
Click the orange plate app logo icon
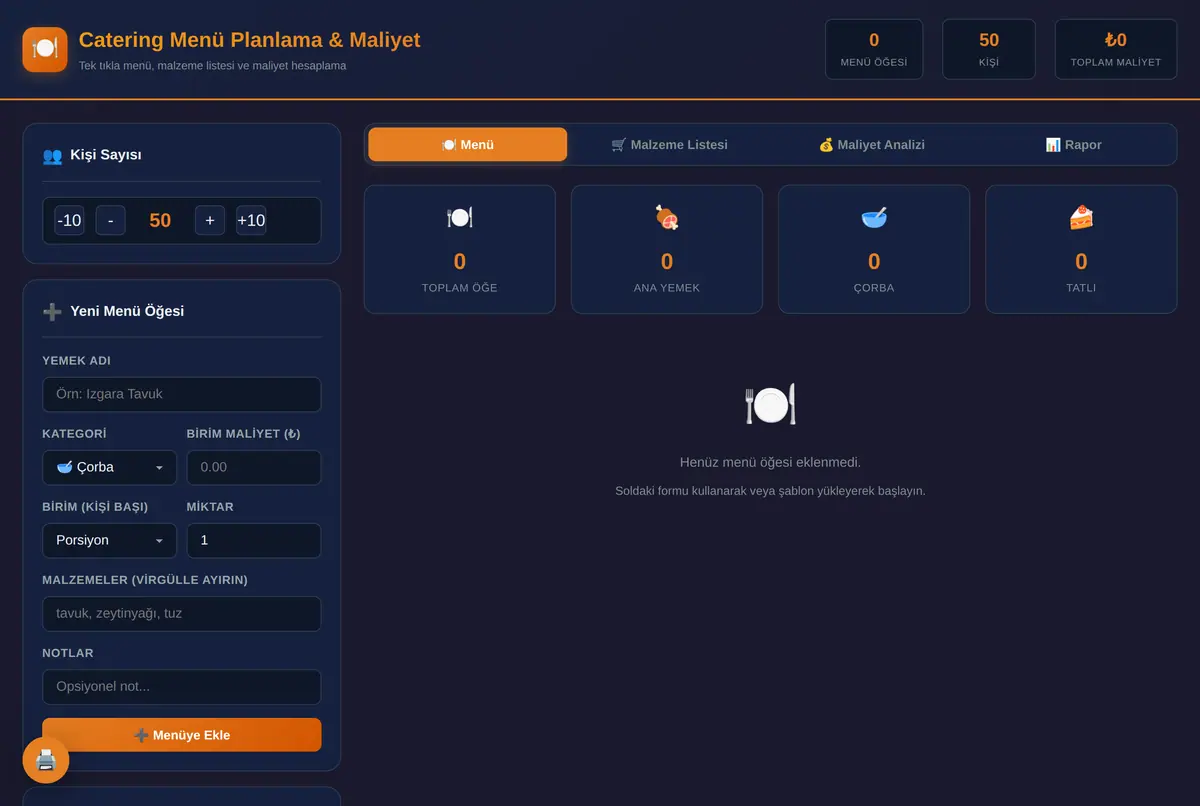pos(45,49)
